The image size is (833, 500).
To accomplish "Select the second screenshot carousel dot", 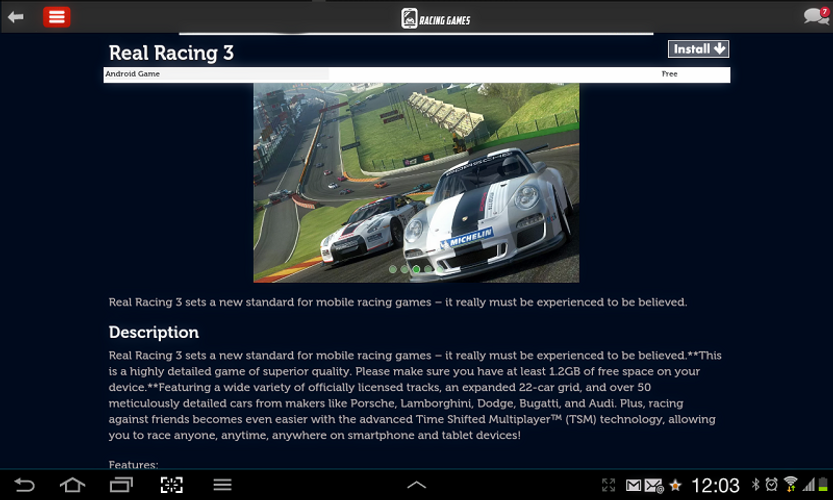I will pyautogui.click(x=404, y=269).
